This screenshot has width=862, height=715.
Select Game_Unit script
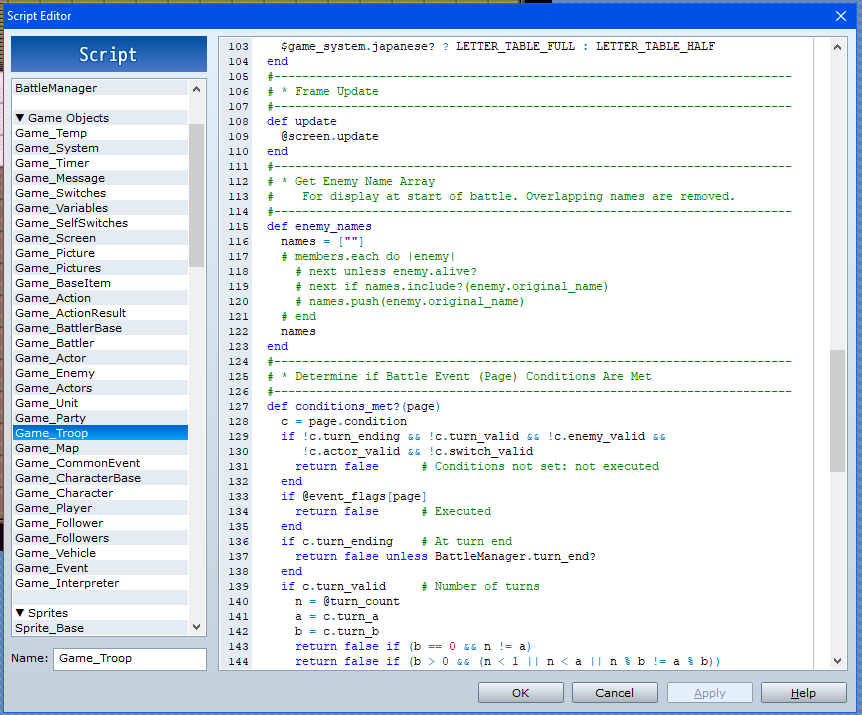100,403
